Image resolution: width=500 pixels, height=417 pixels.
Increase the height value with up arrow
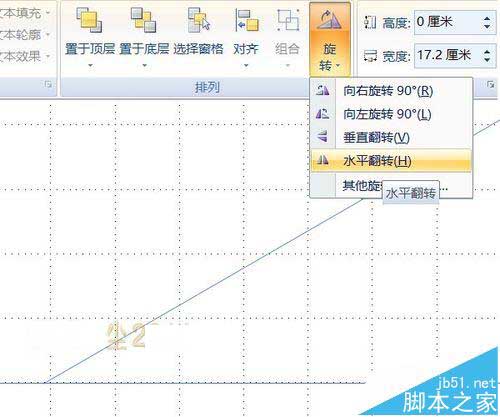(487, 19)
